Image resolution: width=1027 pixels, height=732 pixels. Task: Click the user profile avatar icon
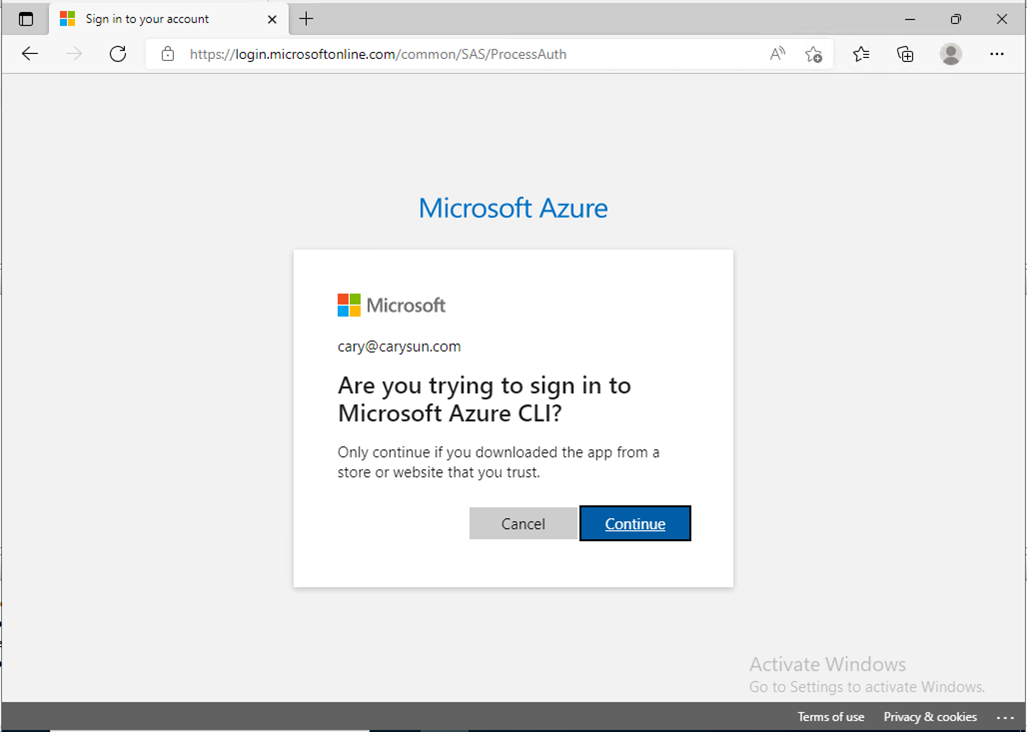point(951,54)
